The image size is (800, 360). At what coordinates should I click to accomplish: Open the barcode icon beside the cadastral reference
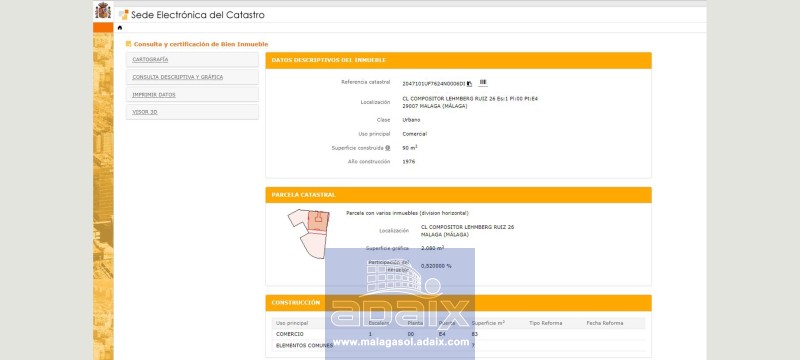click(x=483, y=82)
